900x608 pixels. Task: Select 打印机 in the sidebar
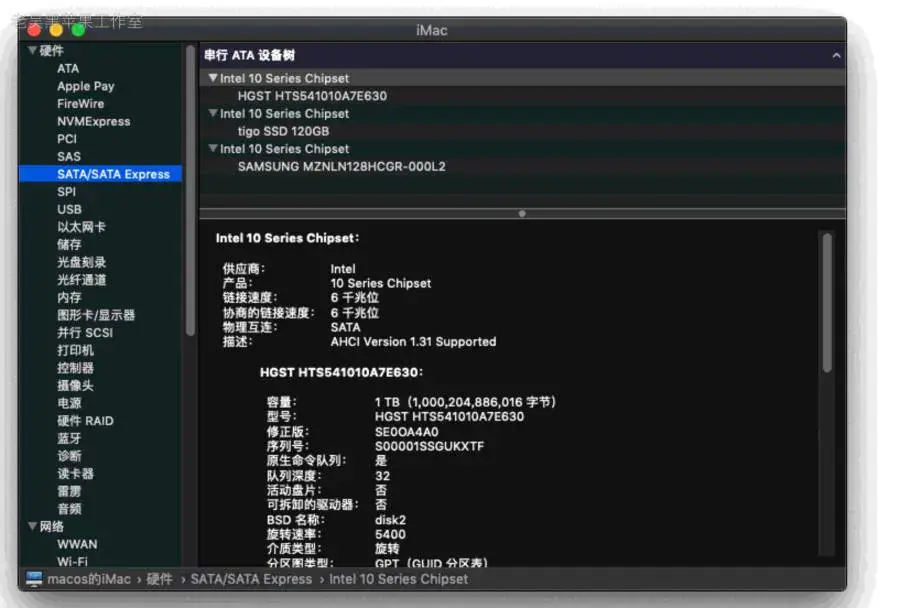tap(75, 350)
